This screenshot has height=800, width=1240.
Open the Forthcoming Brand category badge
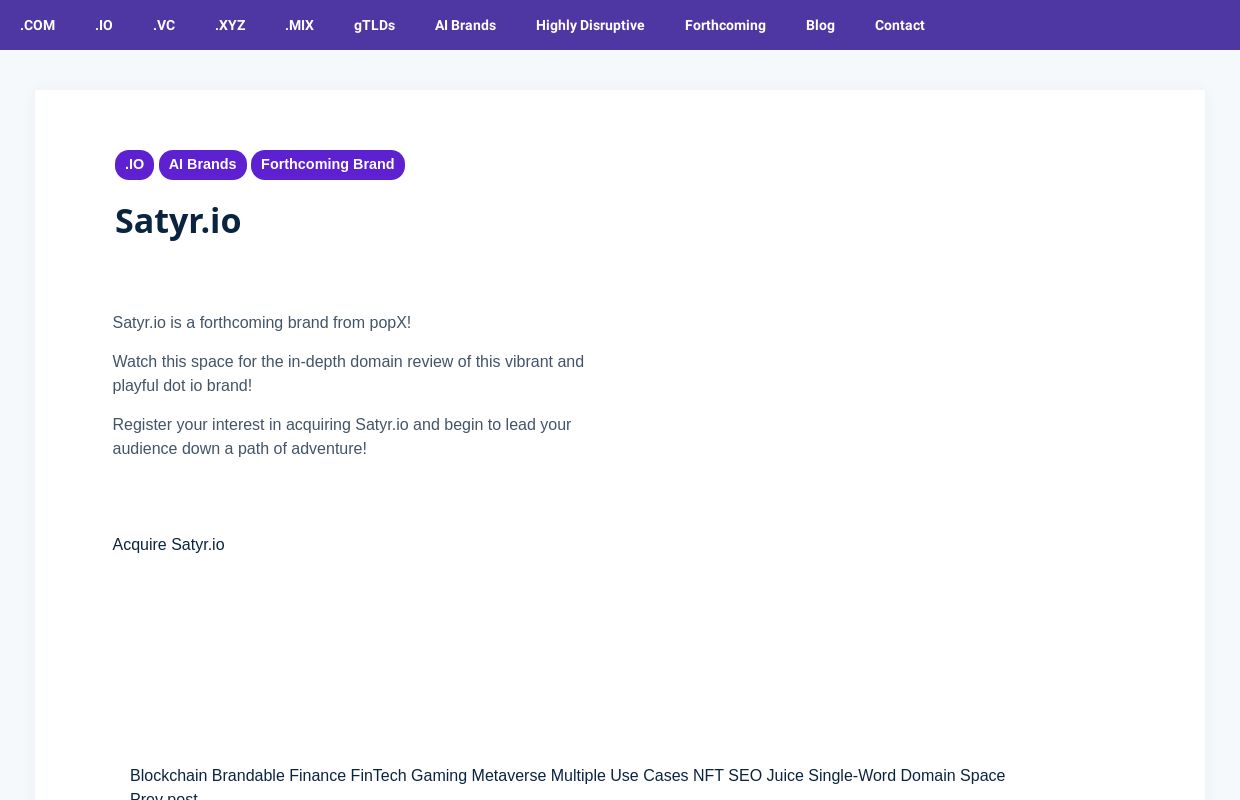pos(328,165)
